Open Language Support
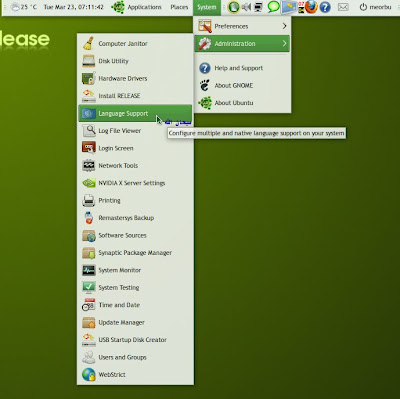 click(135, 113)
